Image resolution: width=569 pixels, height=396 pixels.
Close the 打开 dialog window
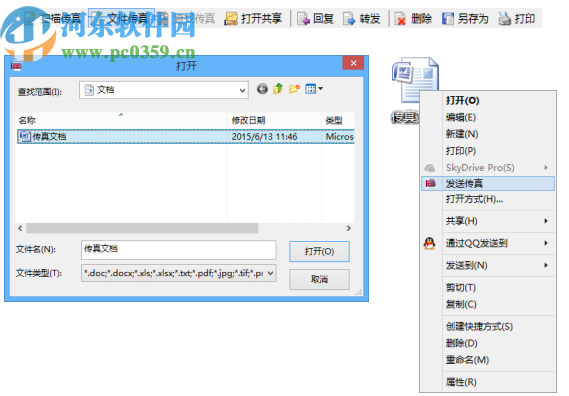(353, 63)
